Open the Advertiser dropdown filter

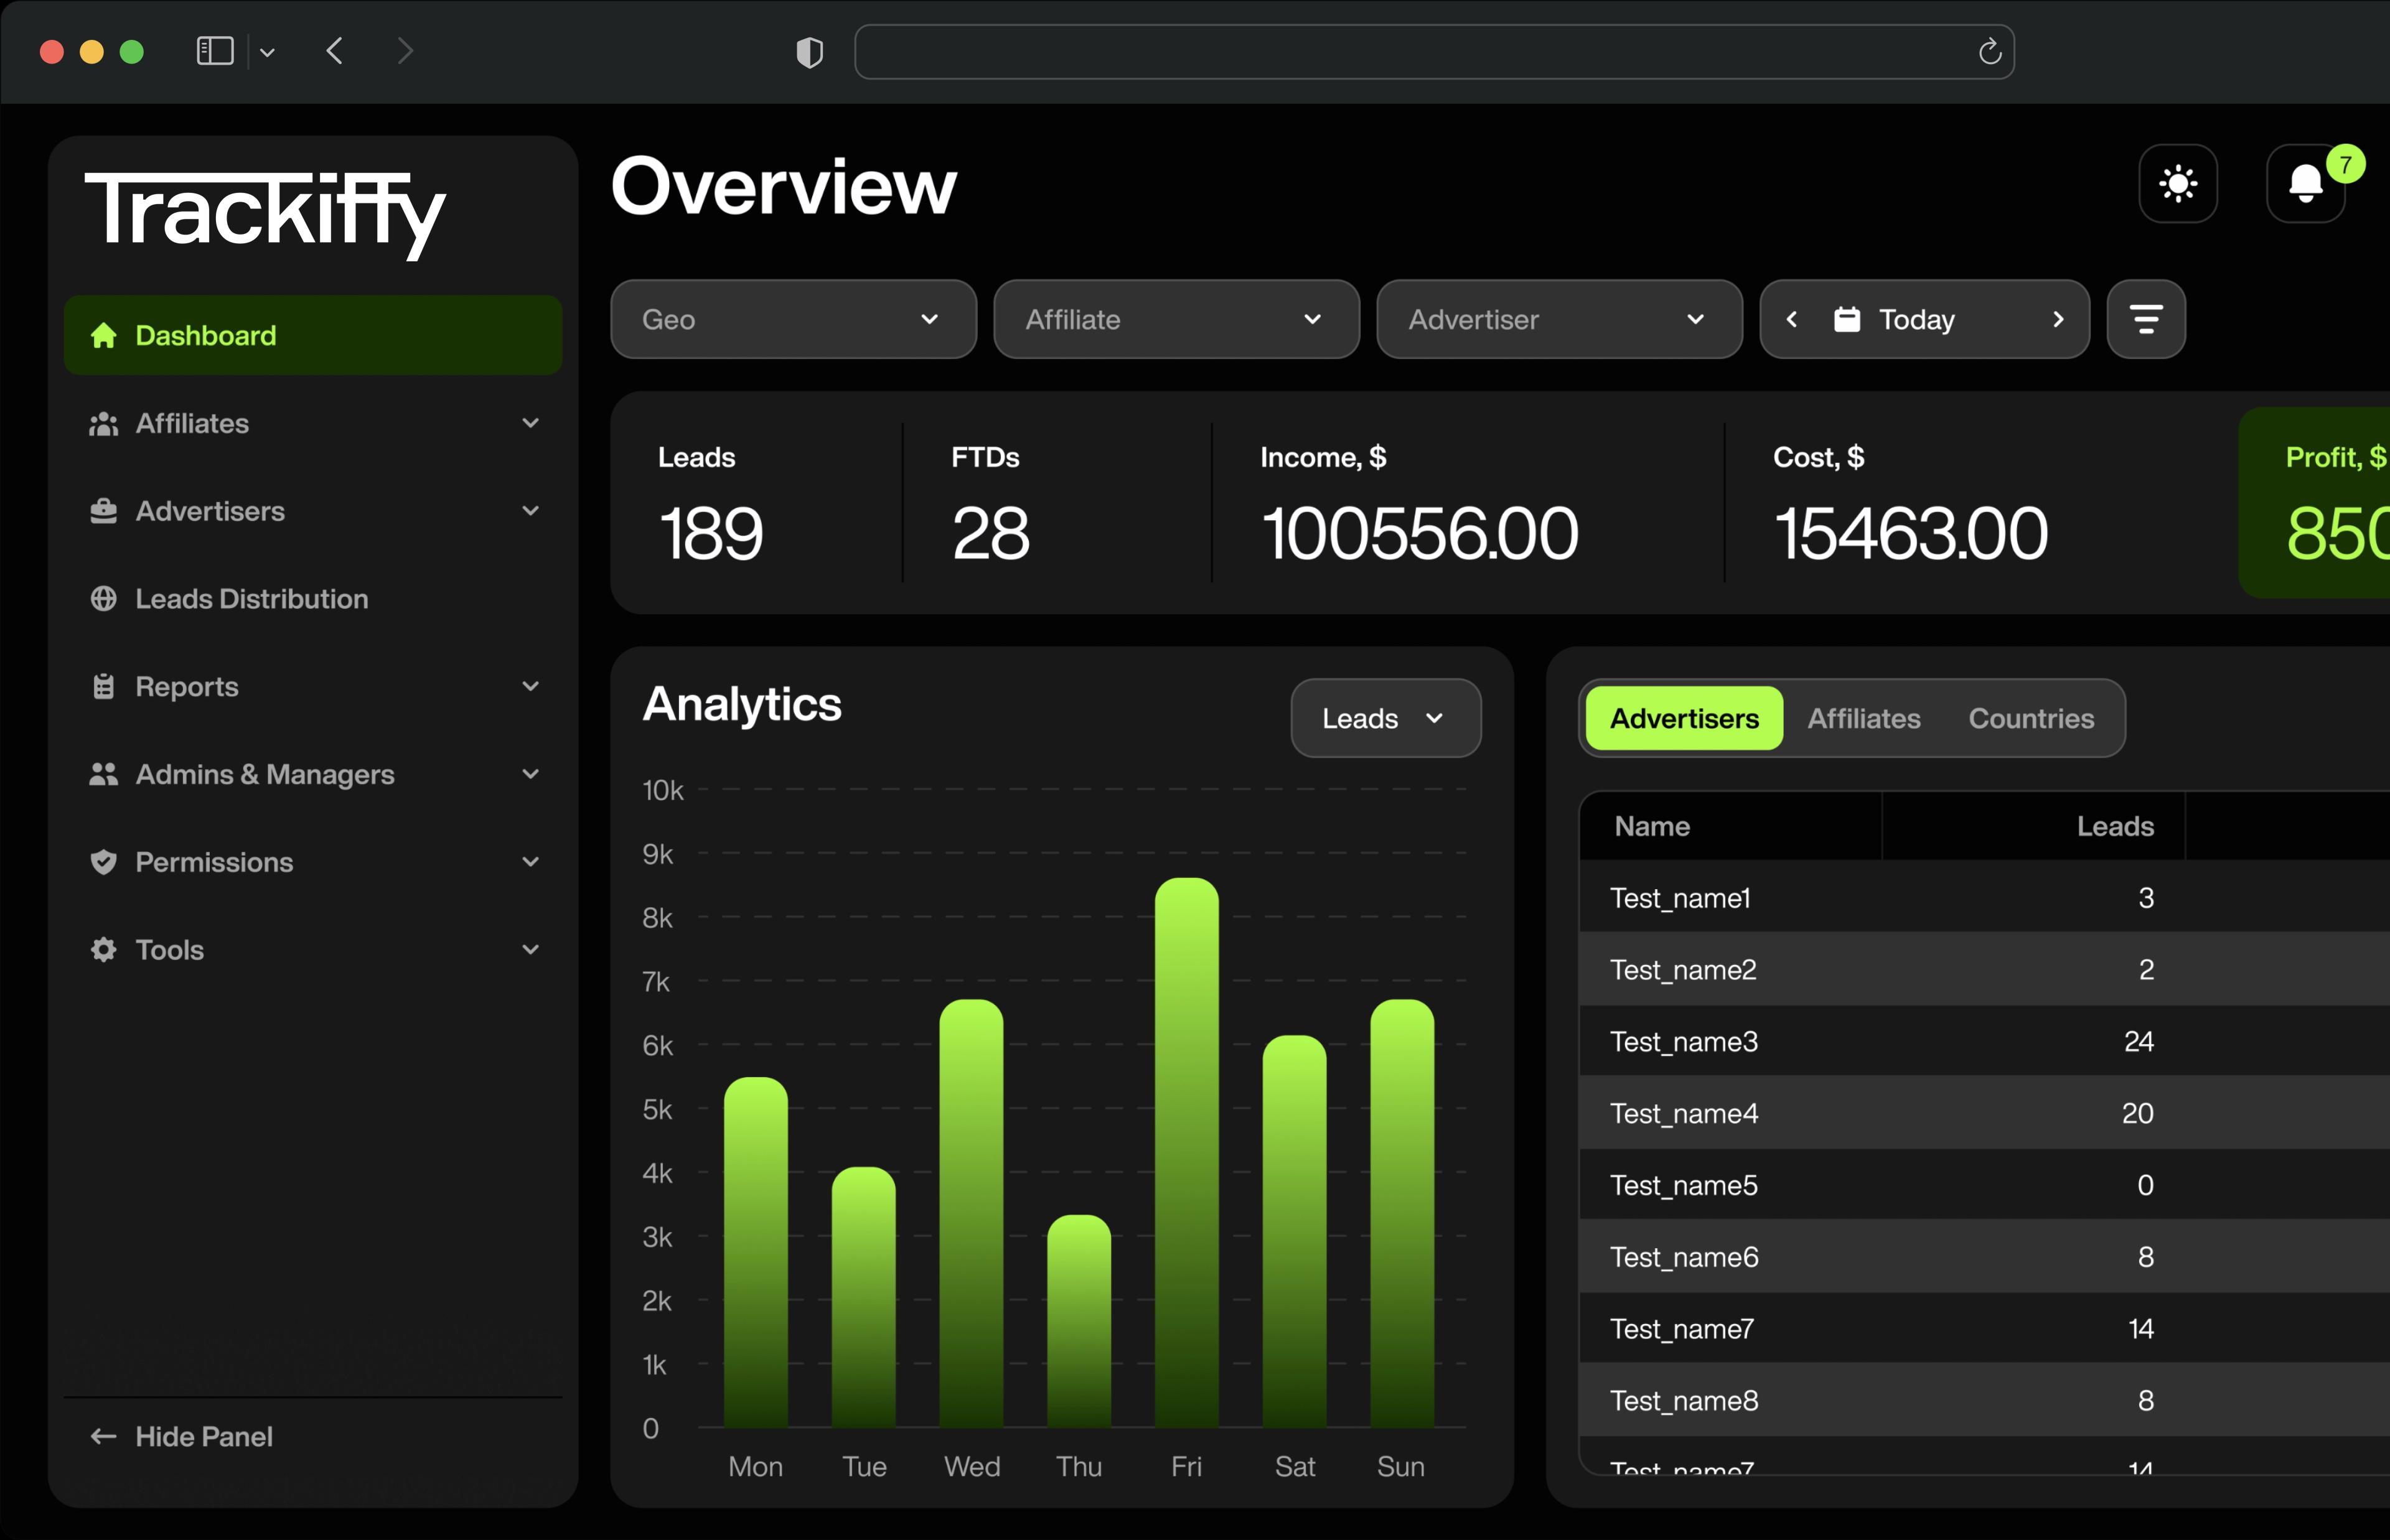point(1558,319)
